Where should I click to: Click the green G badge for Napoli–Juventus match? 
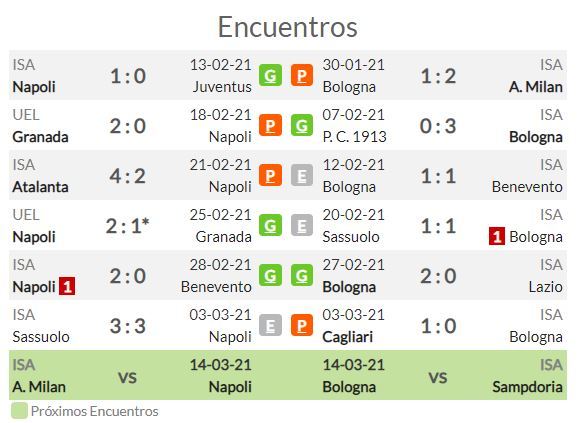tap(270, 75)
